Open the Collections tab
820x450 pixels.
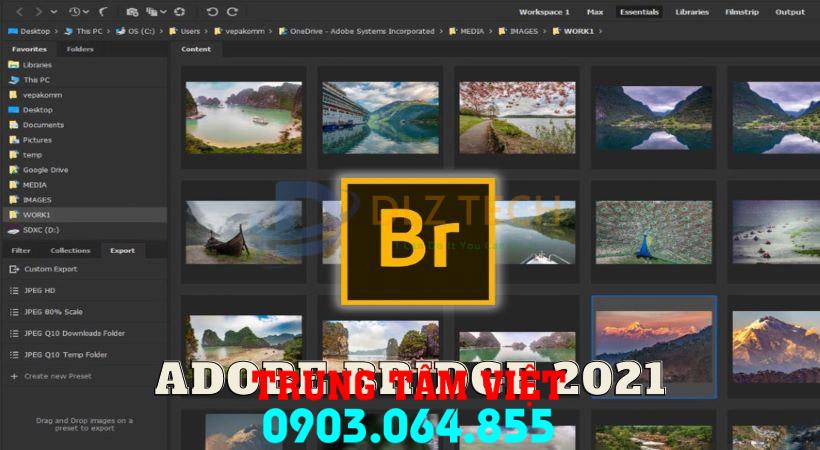(70, 251)
